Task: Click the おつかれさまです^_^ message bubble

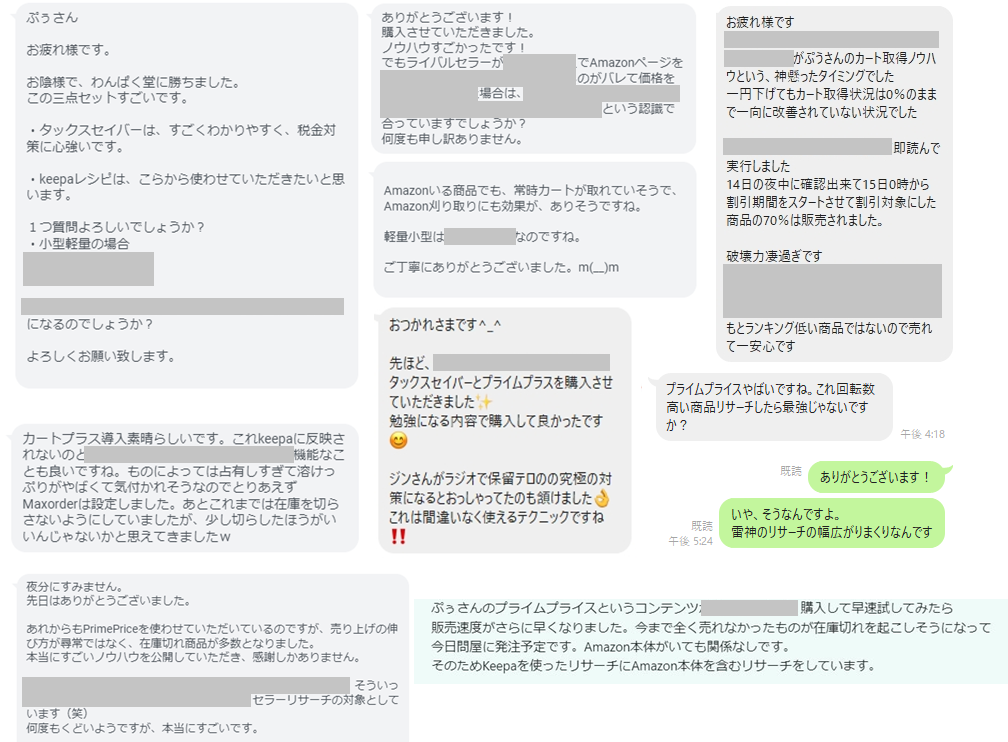Action: pos(505,430)
